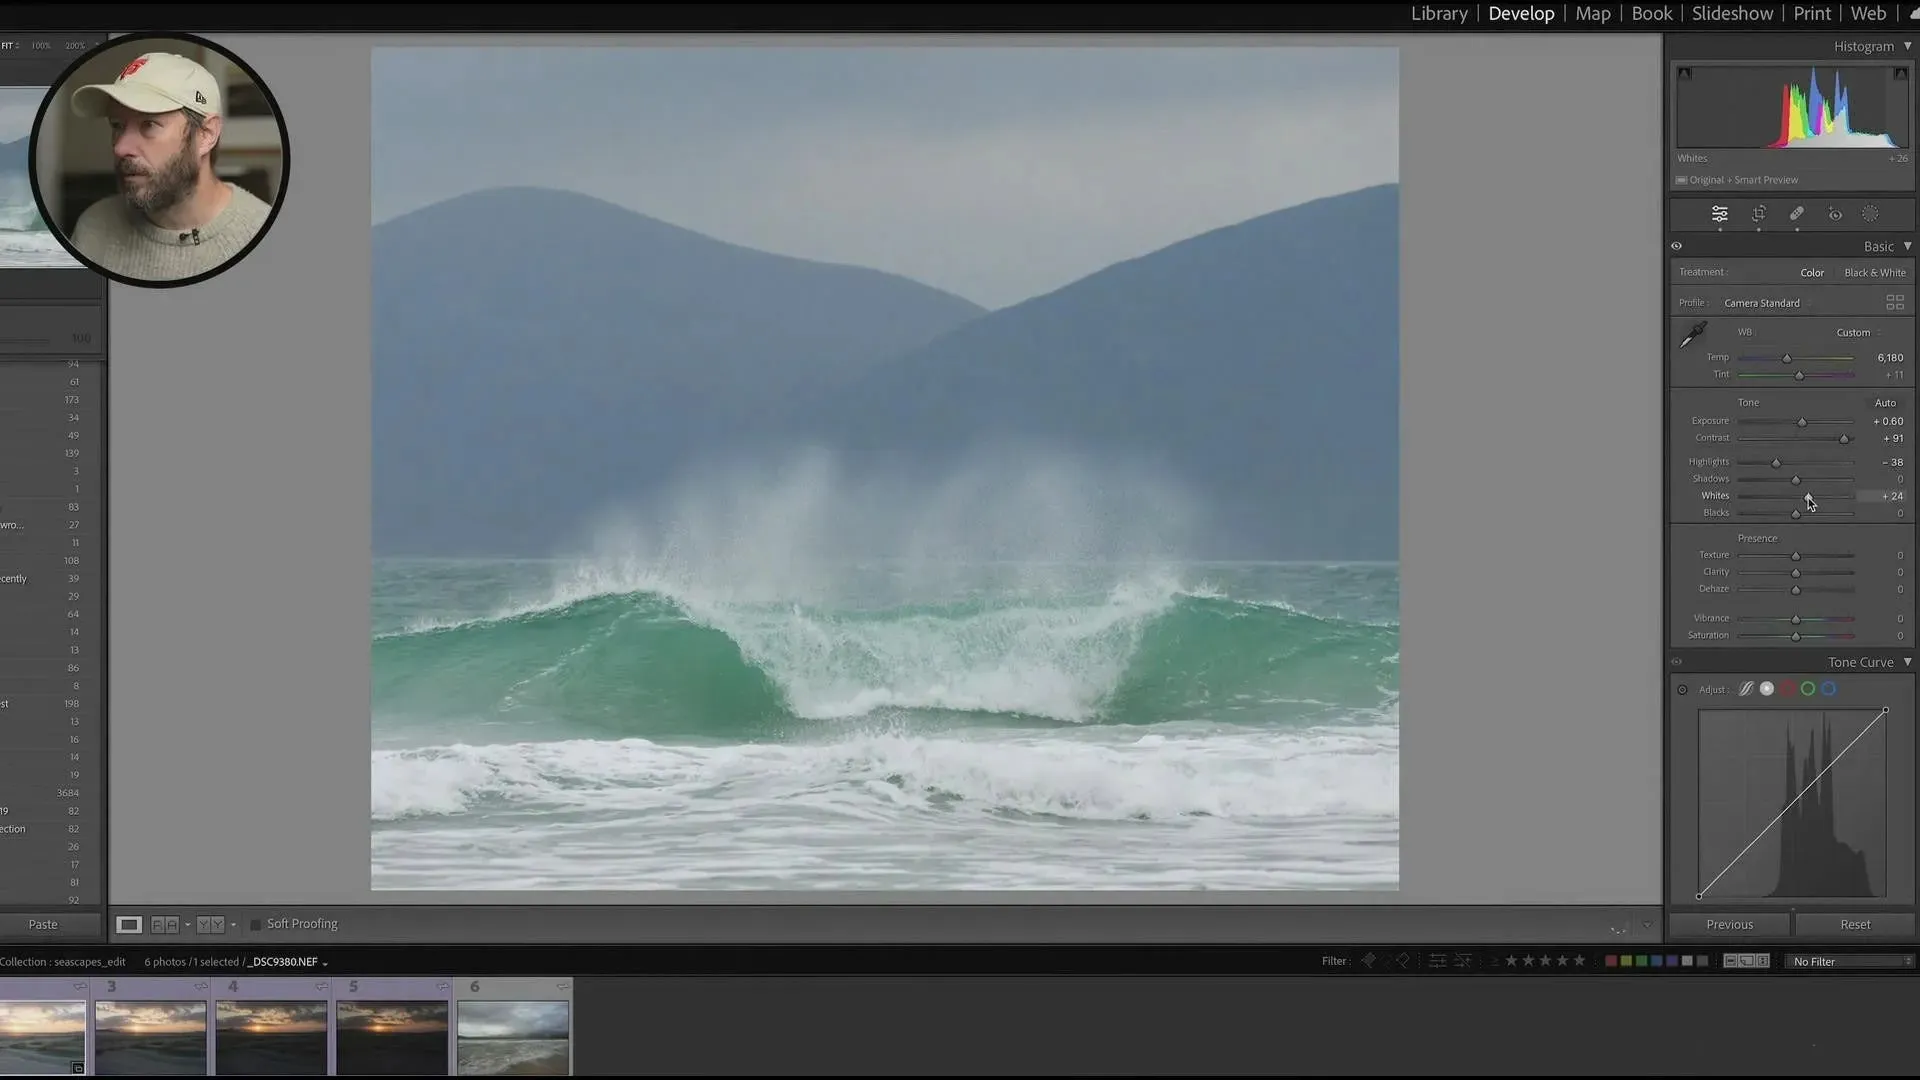
Task: Switch to the Library module
Action: [1439, 13]
